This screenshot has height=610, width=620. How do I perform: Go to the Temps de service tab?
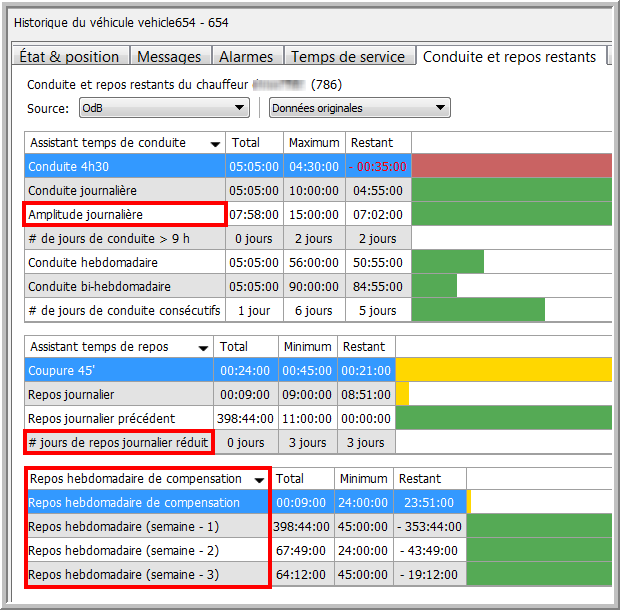[348, 57]
